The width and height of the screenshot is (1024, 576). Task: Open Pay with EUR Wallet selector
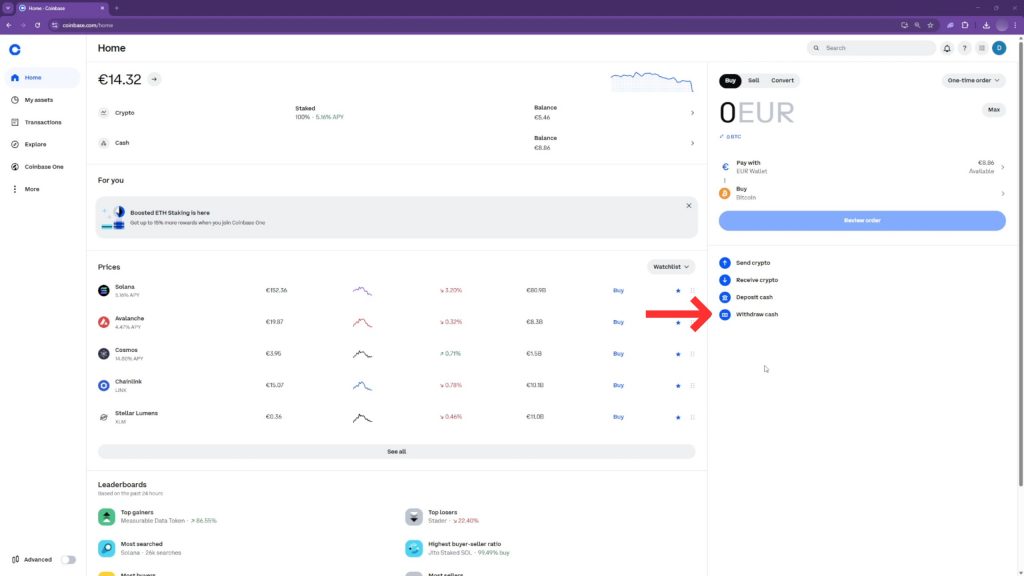pyautogui.click(x=862, y=167)
